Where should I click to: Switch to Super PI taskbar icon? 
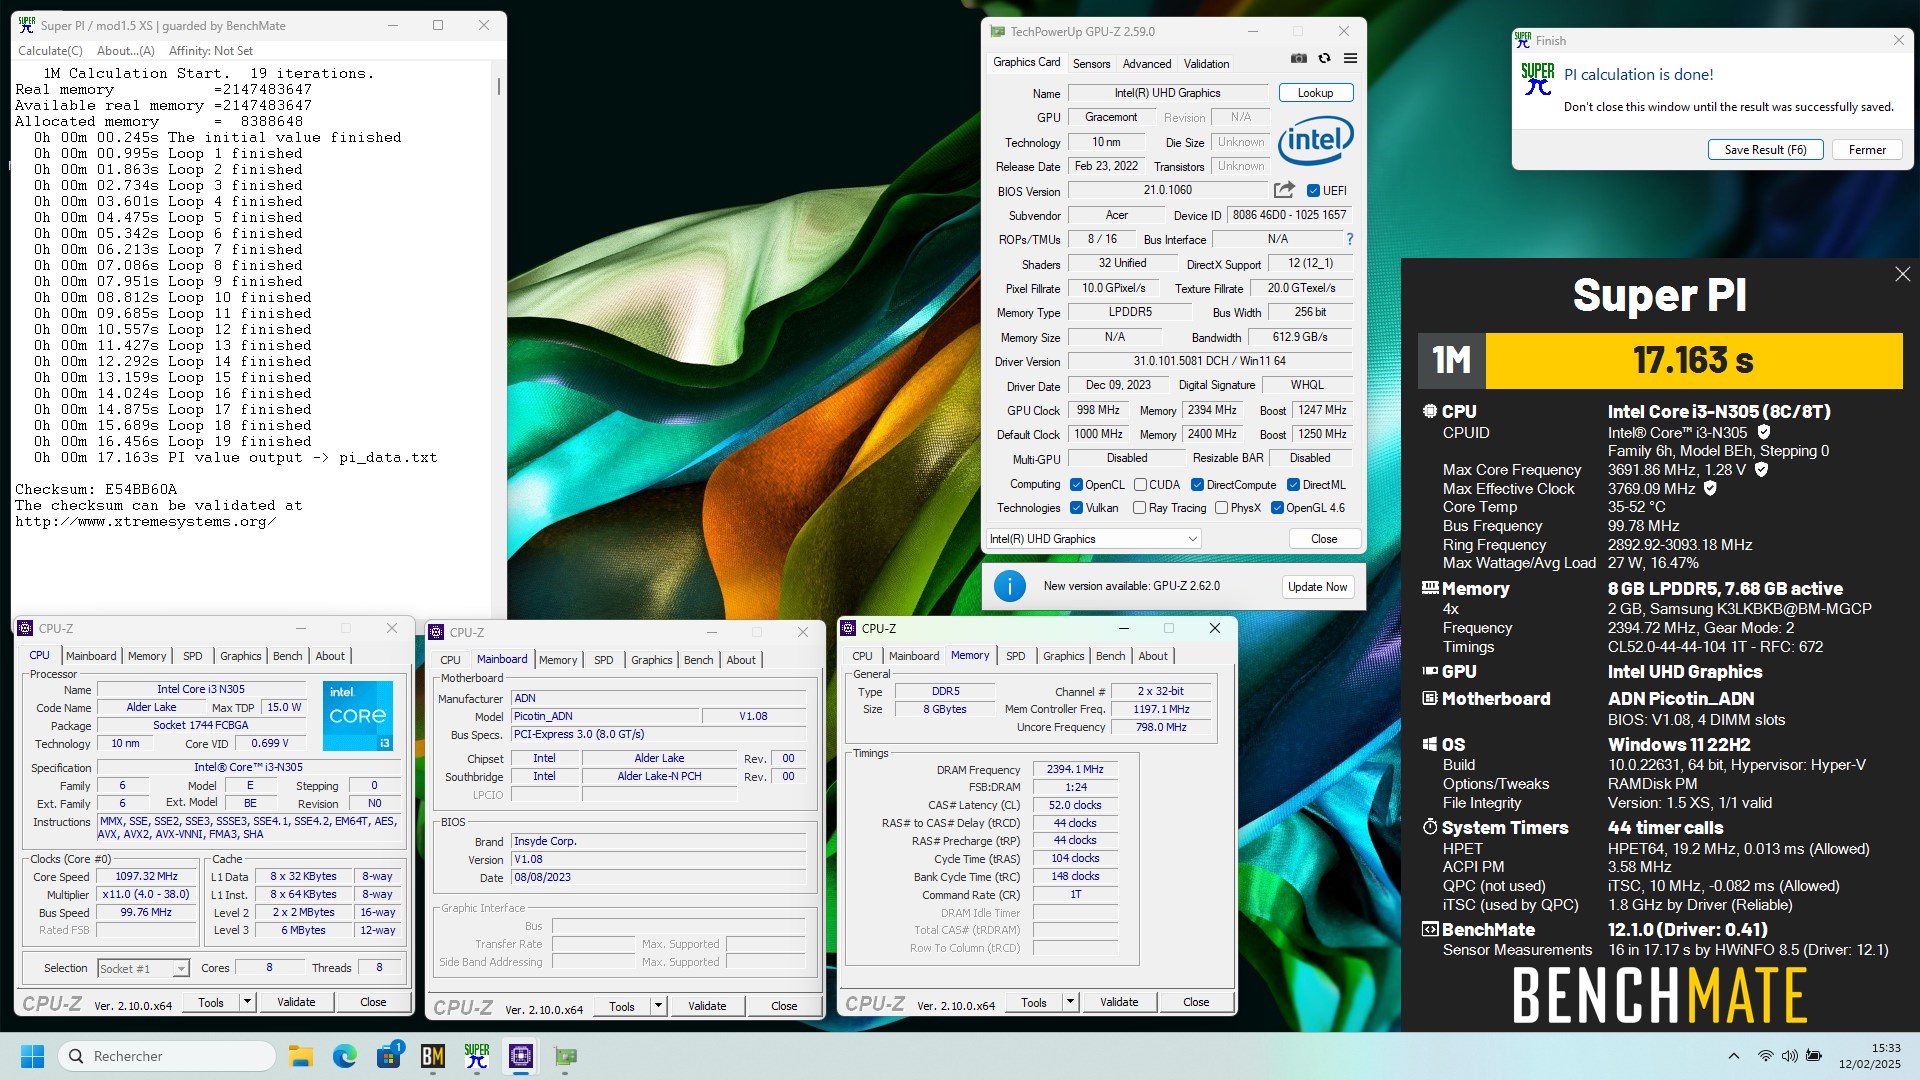[x=477, y=1056]
